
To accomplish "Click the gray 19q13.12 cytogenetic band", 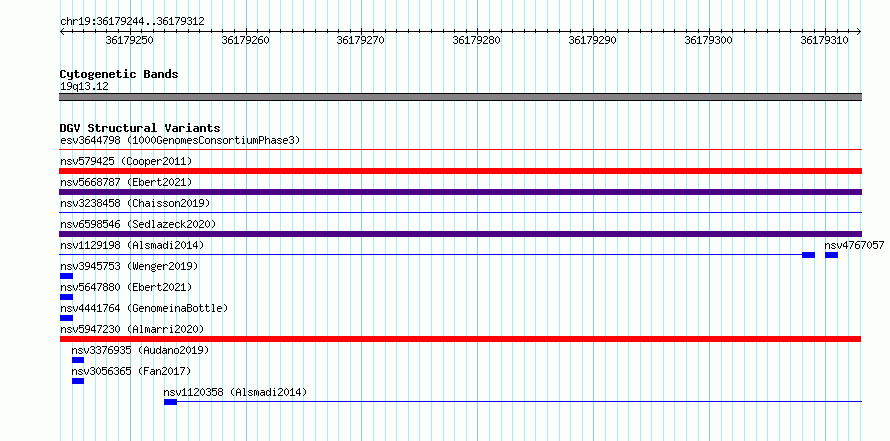I will point(461,97).
